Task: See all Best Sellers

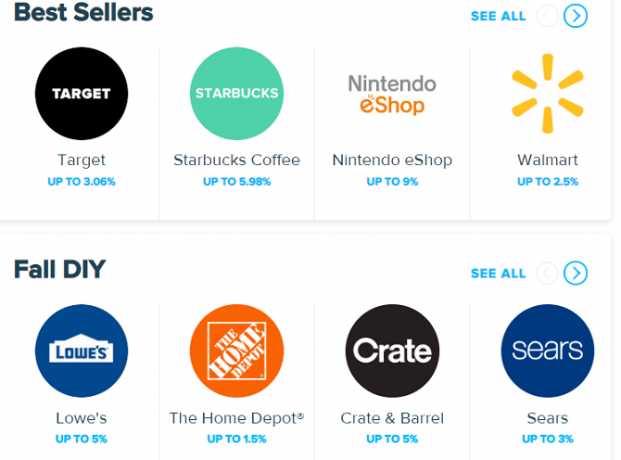Action: click(498, 16)
